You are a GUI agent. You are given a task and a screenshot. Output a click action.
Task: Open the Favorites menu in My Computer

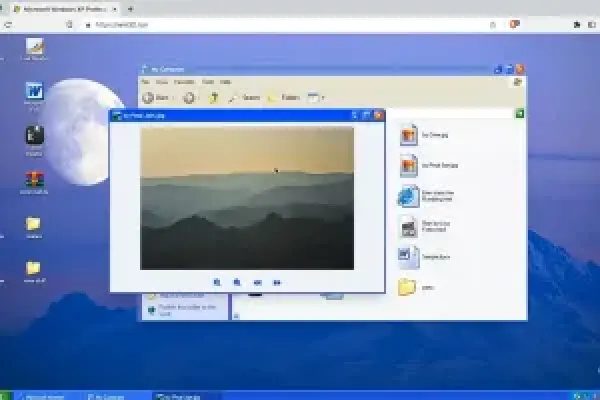[x=184, y=82]
